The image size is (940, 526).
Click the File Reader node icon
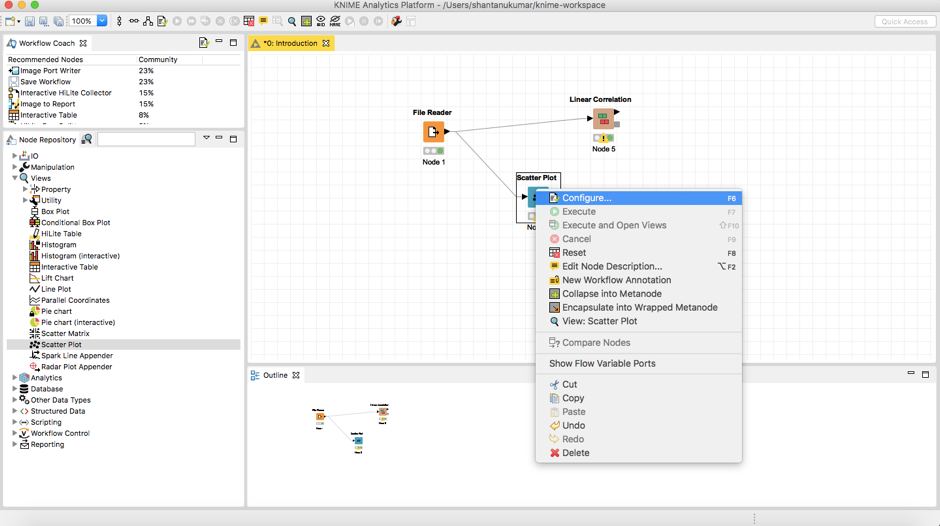pos(433,132)
